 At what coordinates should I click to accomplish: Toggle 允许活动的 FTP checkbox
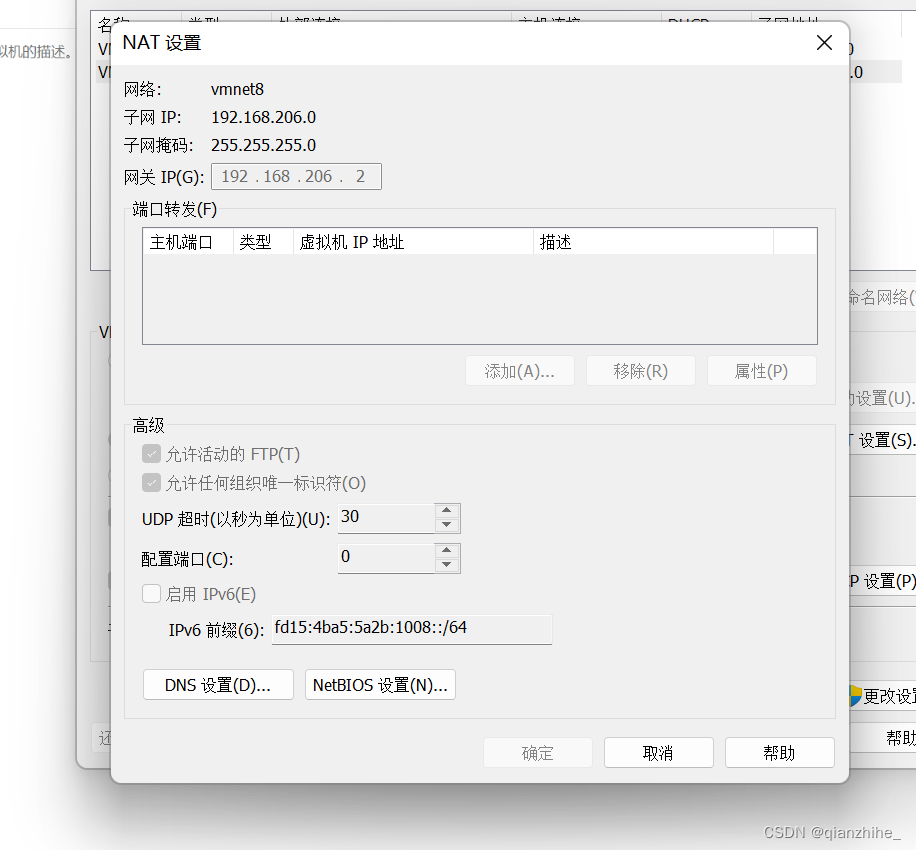(151, 454)
